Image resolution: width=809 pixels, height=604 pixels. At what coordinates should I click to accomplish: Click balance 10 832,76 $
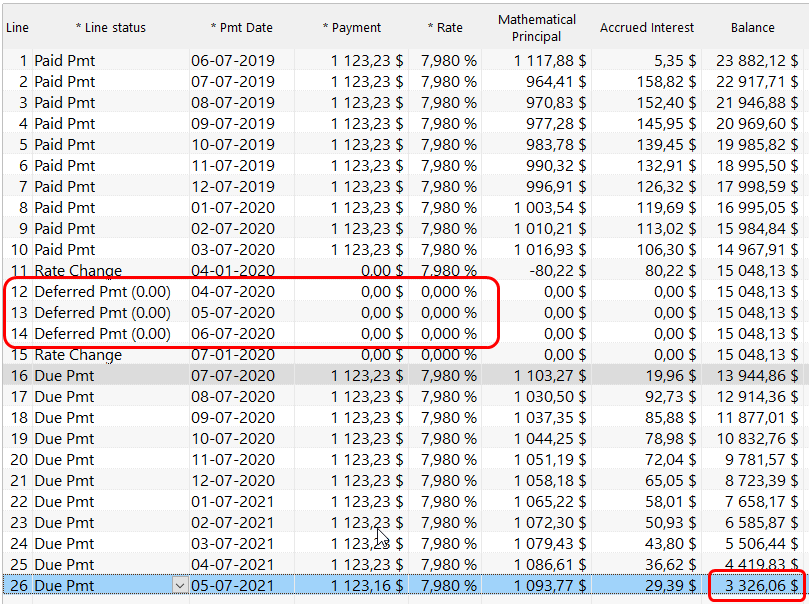pos(757,439)
